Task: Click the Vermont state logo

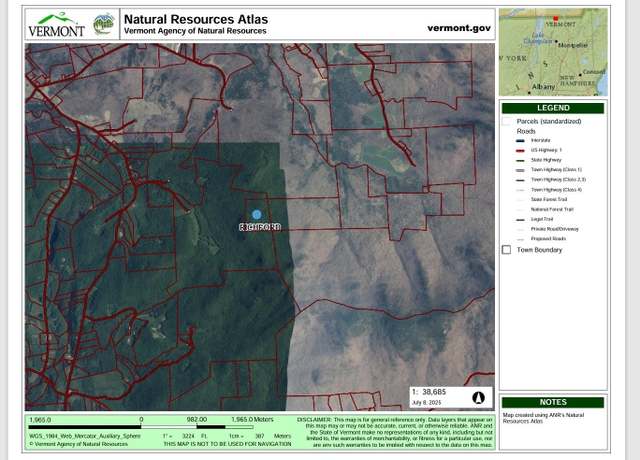Action: [x=56, y=24]
